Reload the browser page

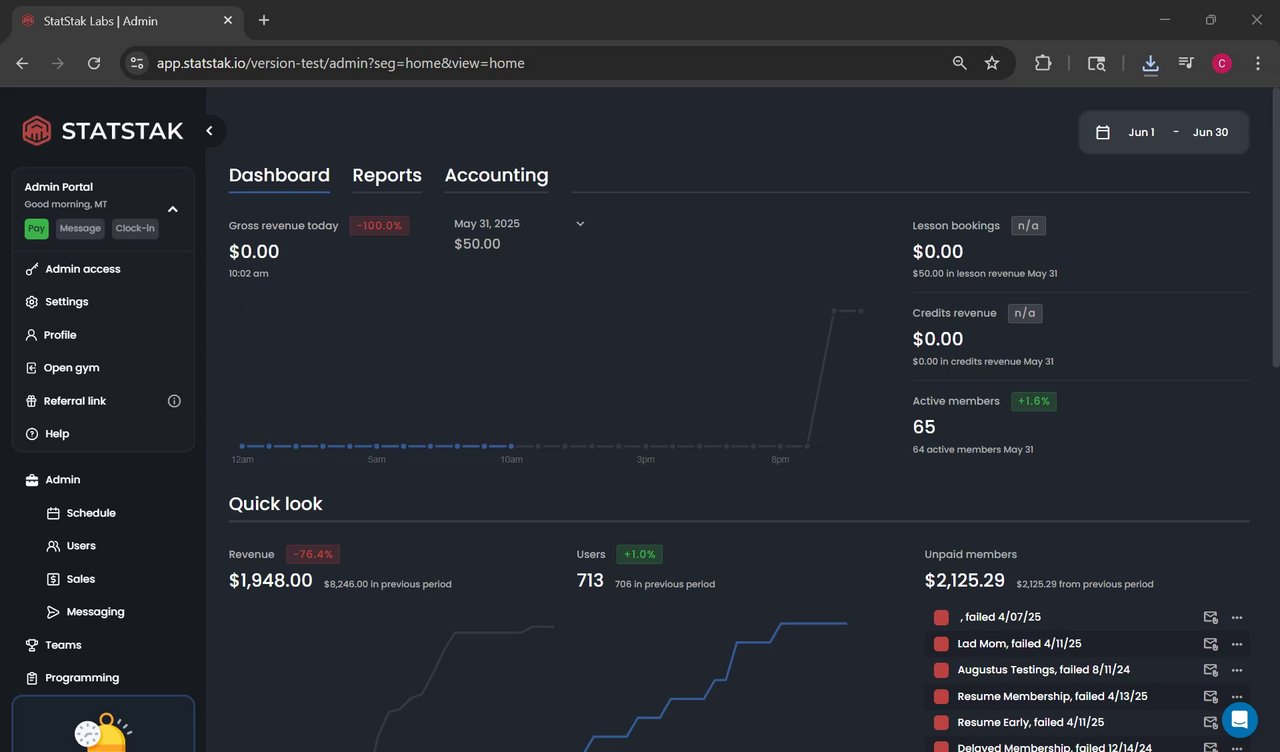coord(94,63)
